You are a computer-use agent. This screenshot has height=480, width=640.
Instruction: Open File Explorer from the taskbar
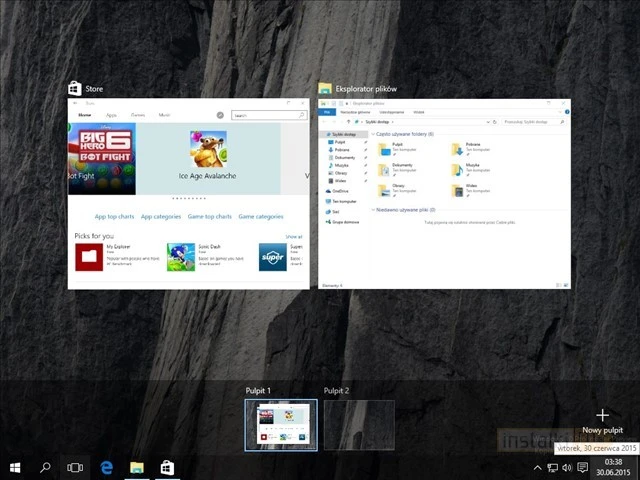[137, 467]
